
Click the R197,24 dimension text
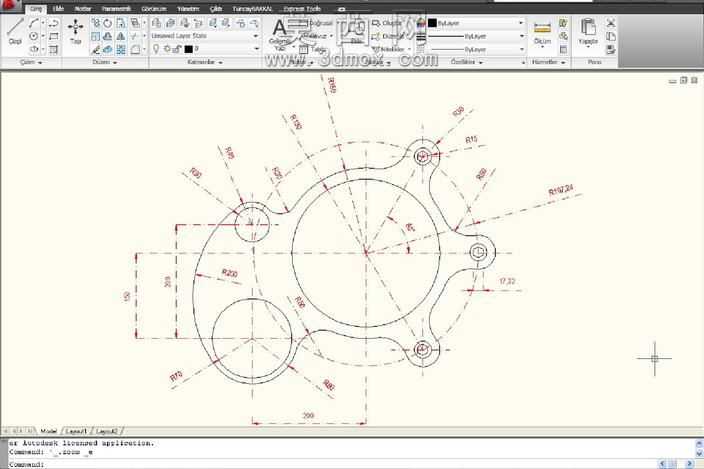tap(561, 190)
